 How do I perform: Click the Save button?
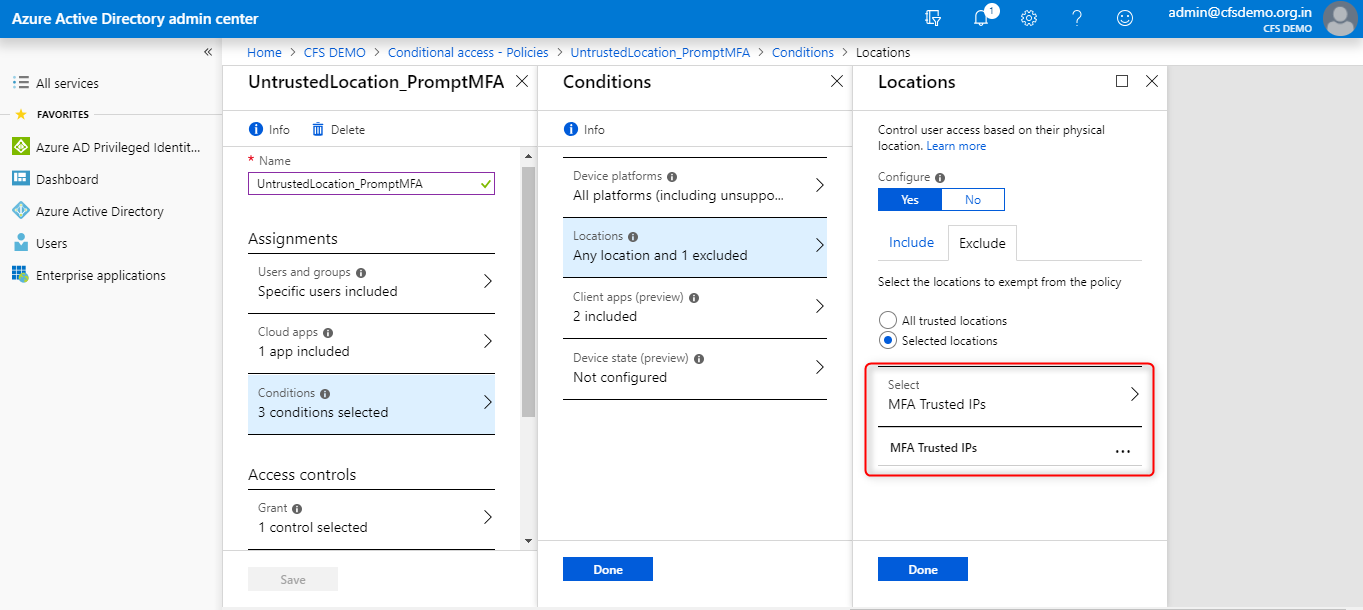(293, 579)
